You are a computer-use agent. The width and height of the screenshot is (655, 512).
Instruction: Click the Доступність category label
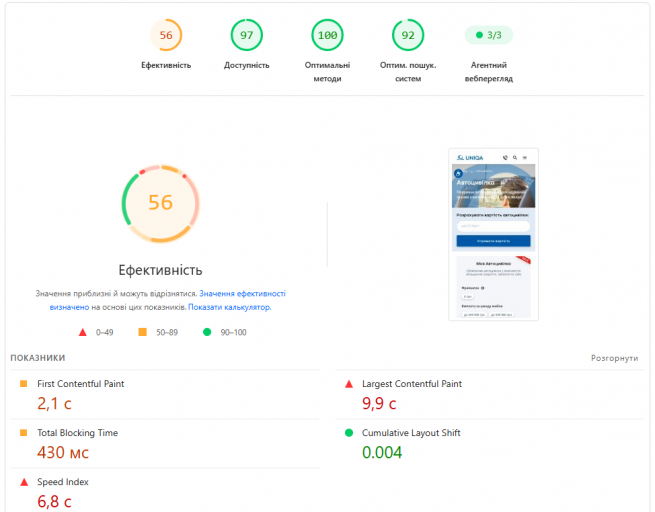click(x=246, y=65)
